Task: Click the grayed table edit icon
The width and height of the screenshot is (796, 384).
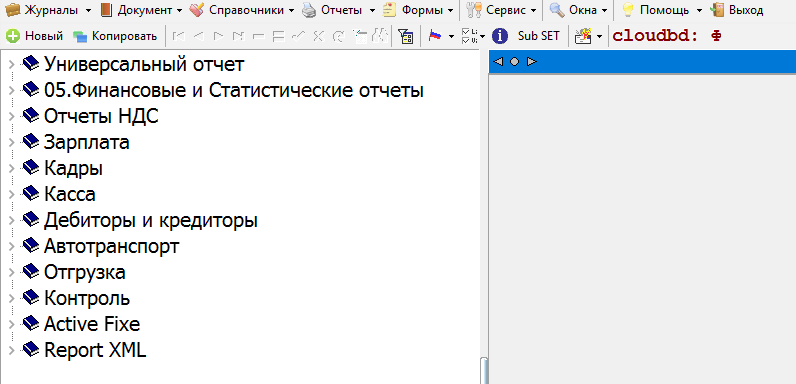Action: (x=360, y=36)
